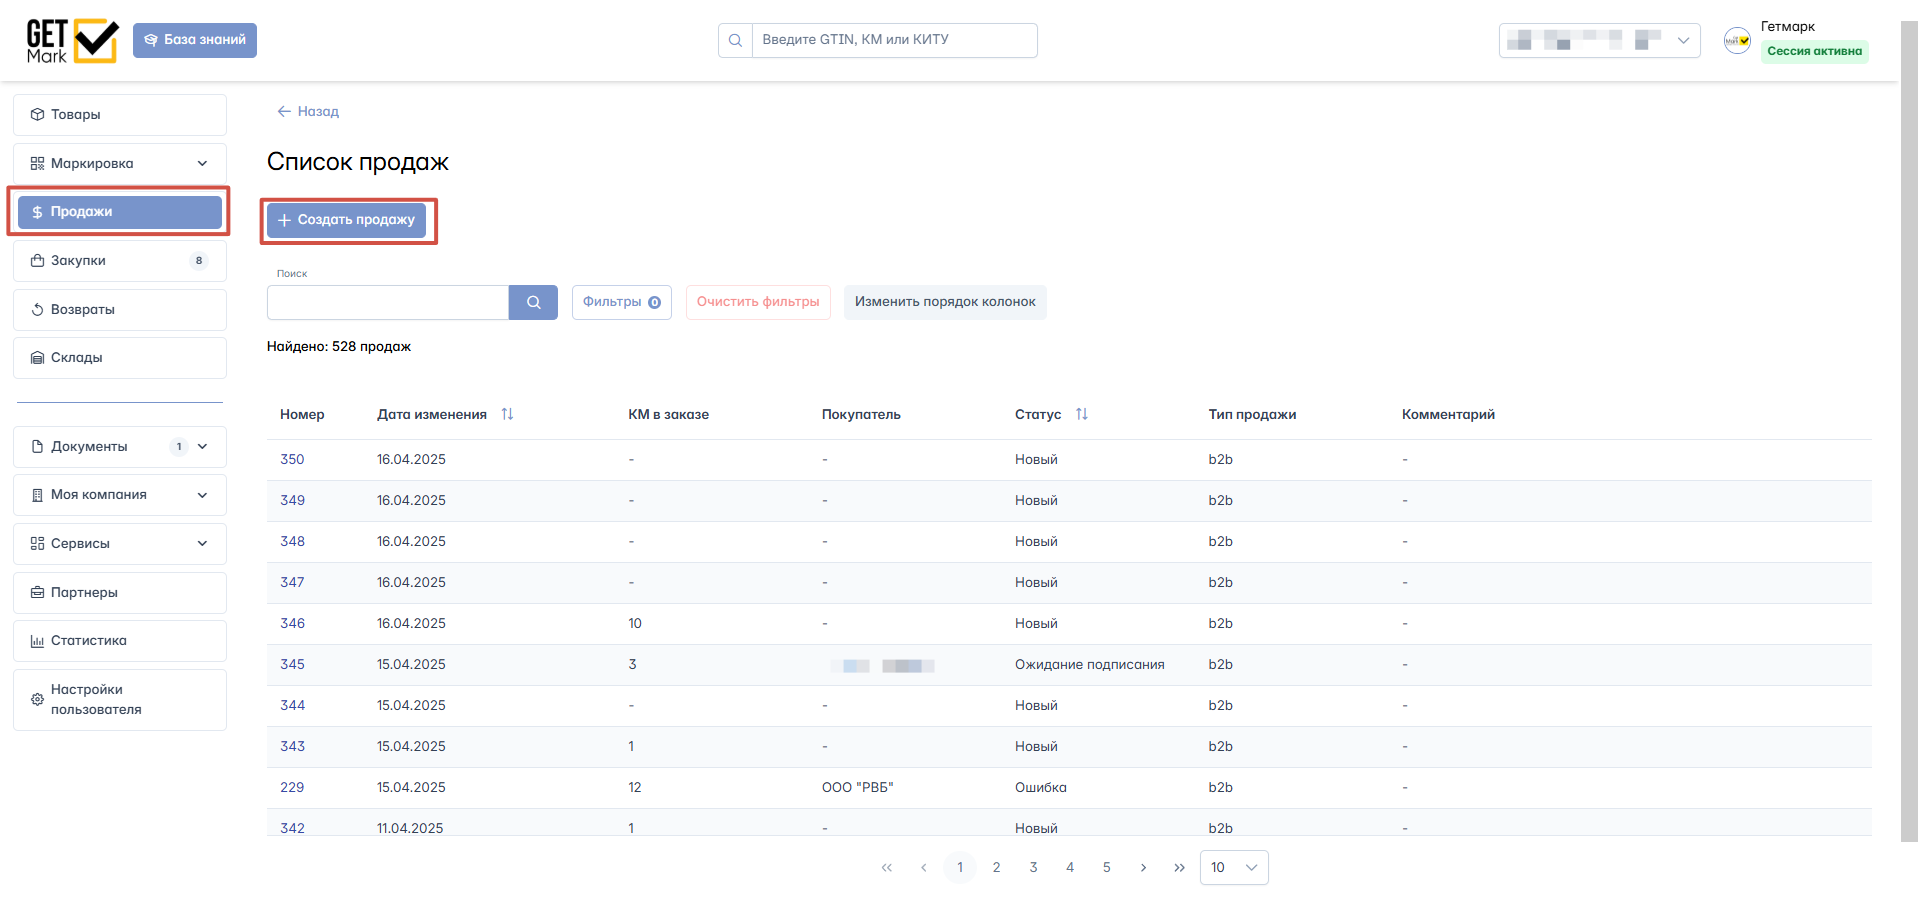Click the Закупки counter badge 8
This screenshot has height=905, width=1920.
point(199,261)
